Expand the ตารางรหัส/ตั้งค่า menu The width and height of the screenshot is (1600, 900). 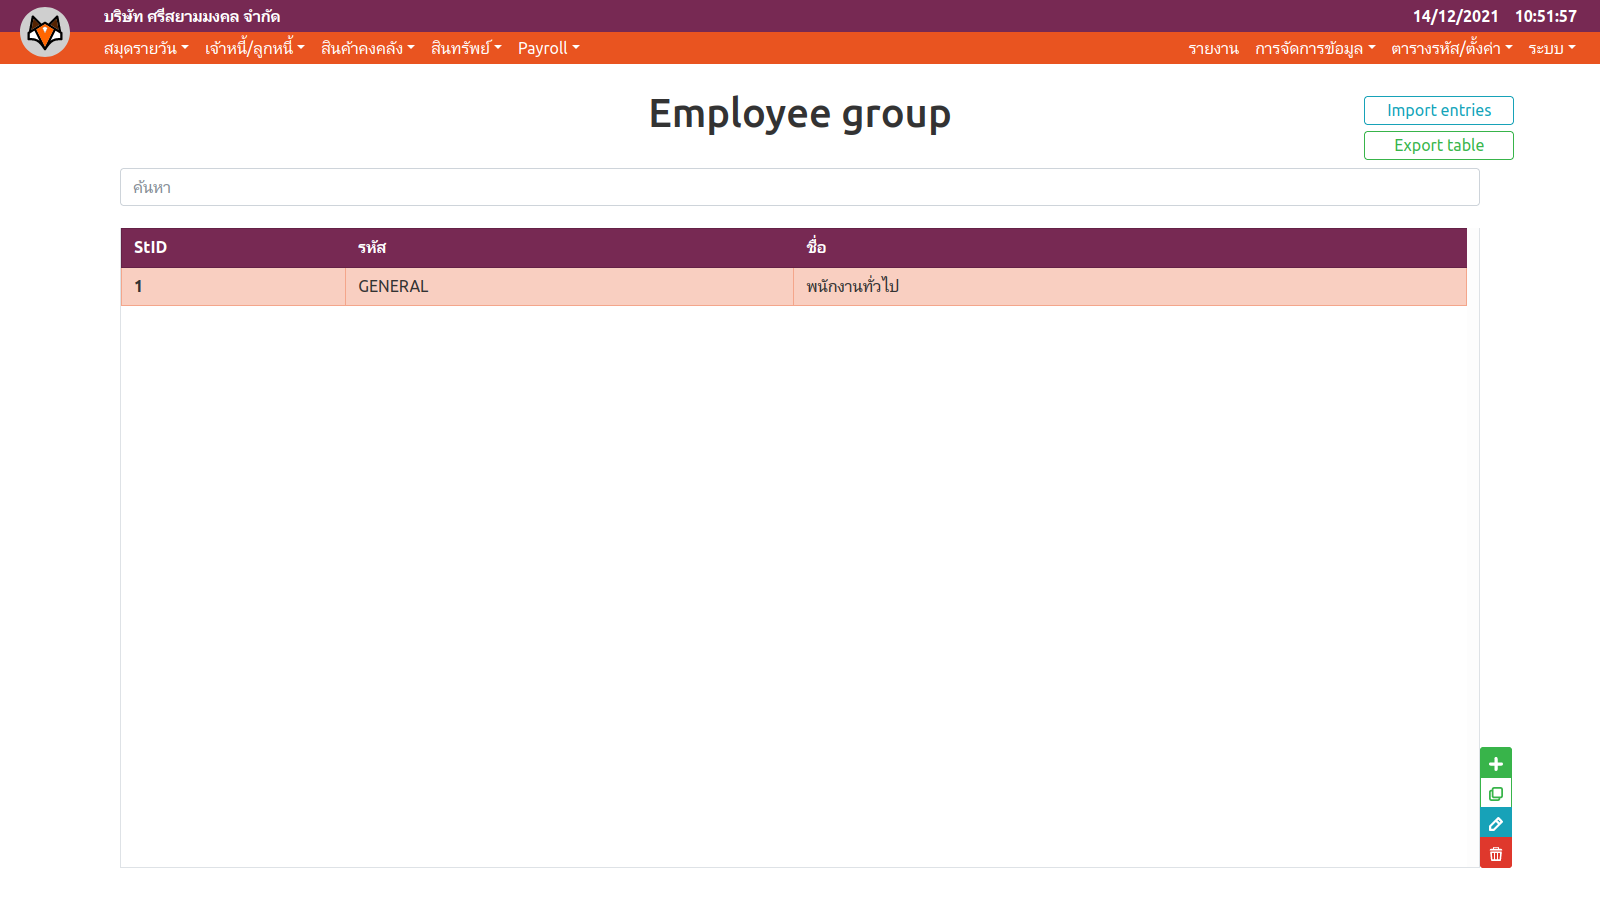[1451, 48]
